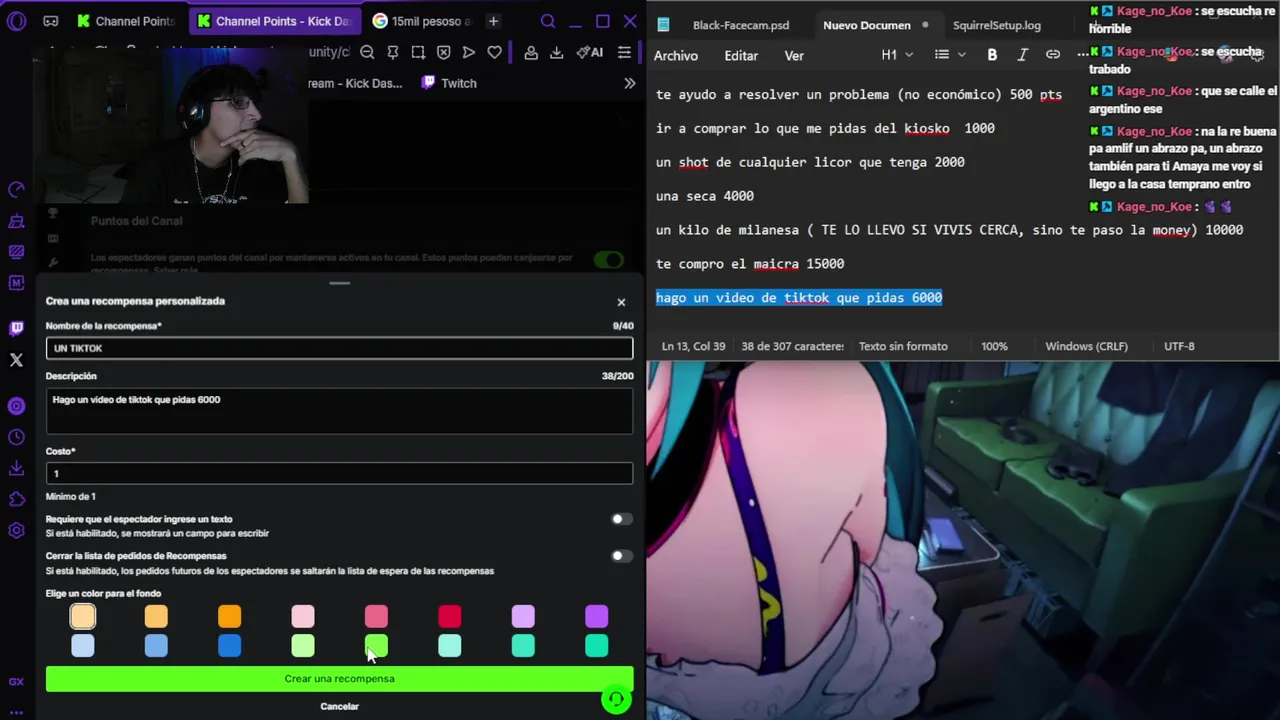Open SquirrelSetup.log tab in Notepad
The image size is (1280, 720).
tap(996, 25)
